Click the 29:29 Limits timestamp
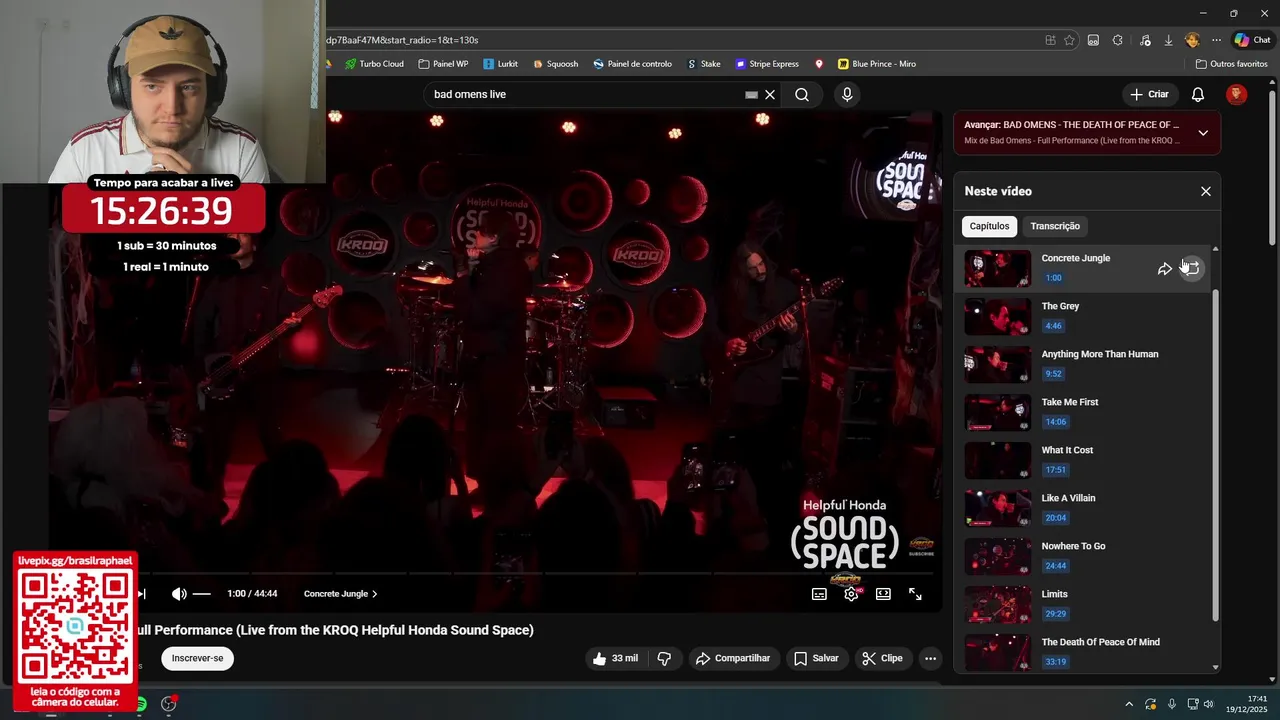Screen dimensions: 1280x720 point(1055,614)
